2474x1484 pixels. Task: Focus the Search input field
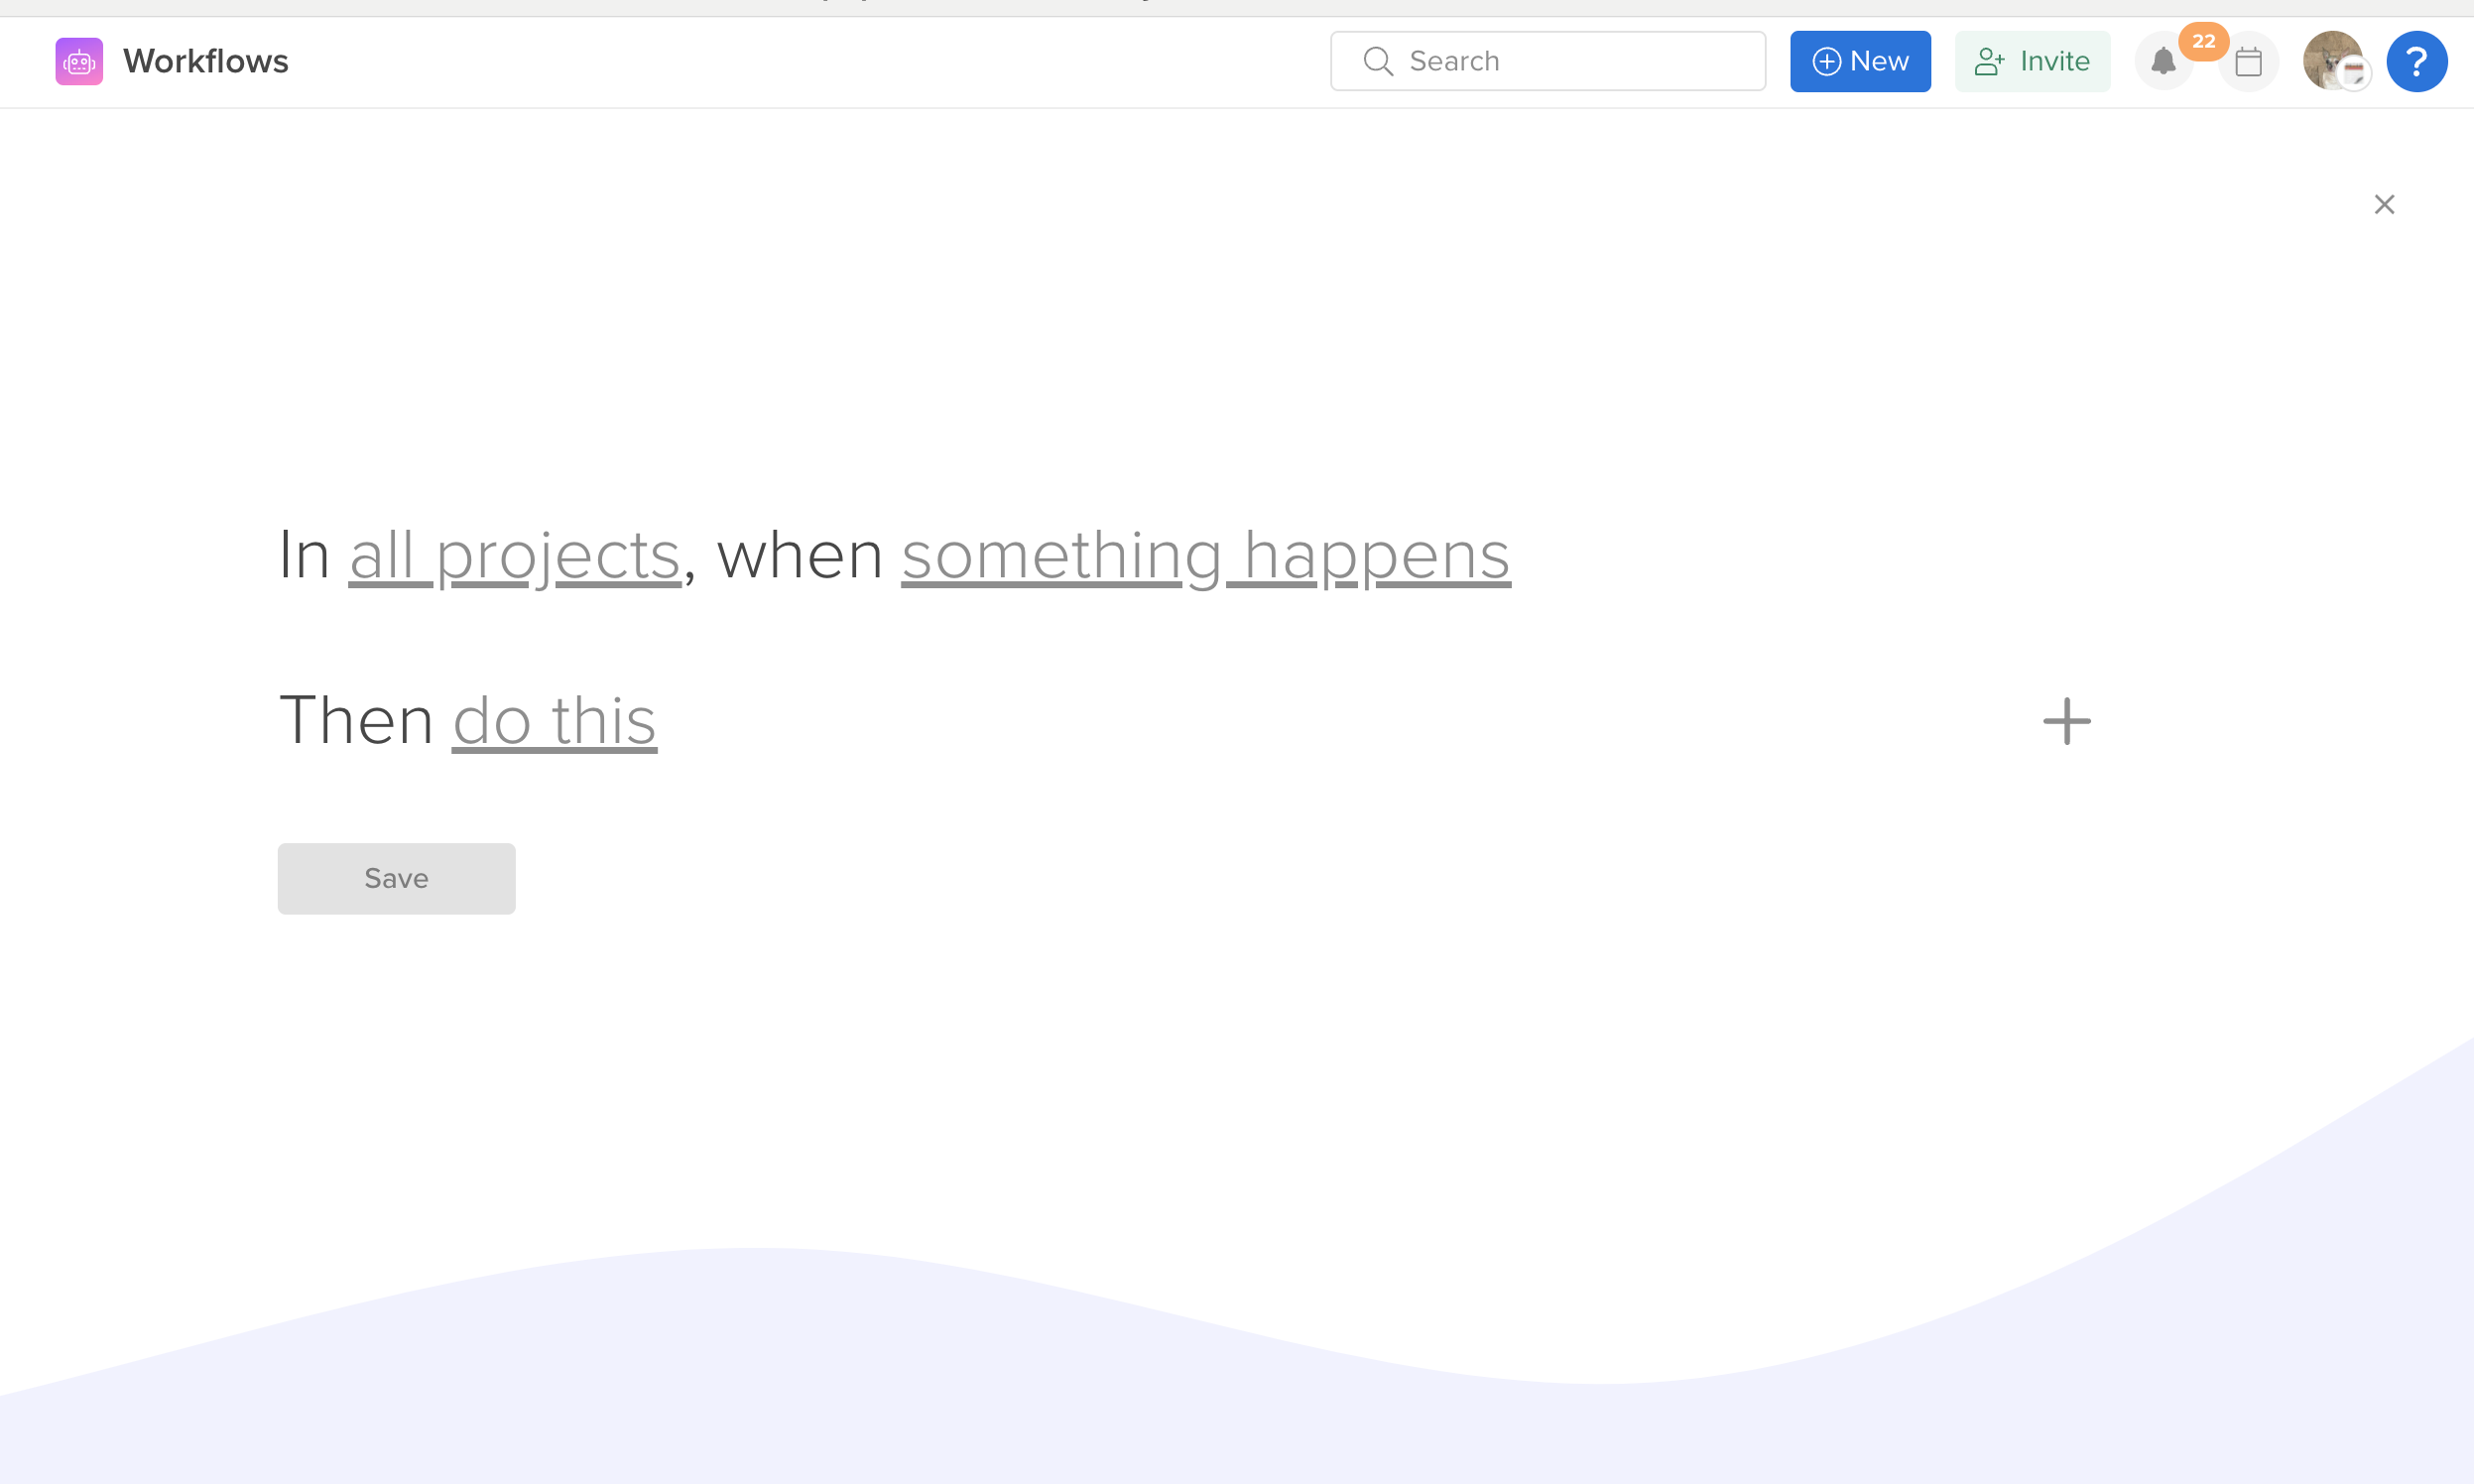1548,61
